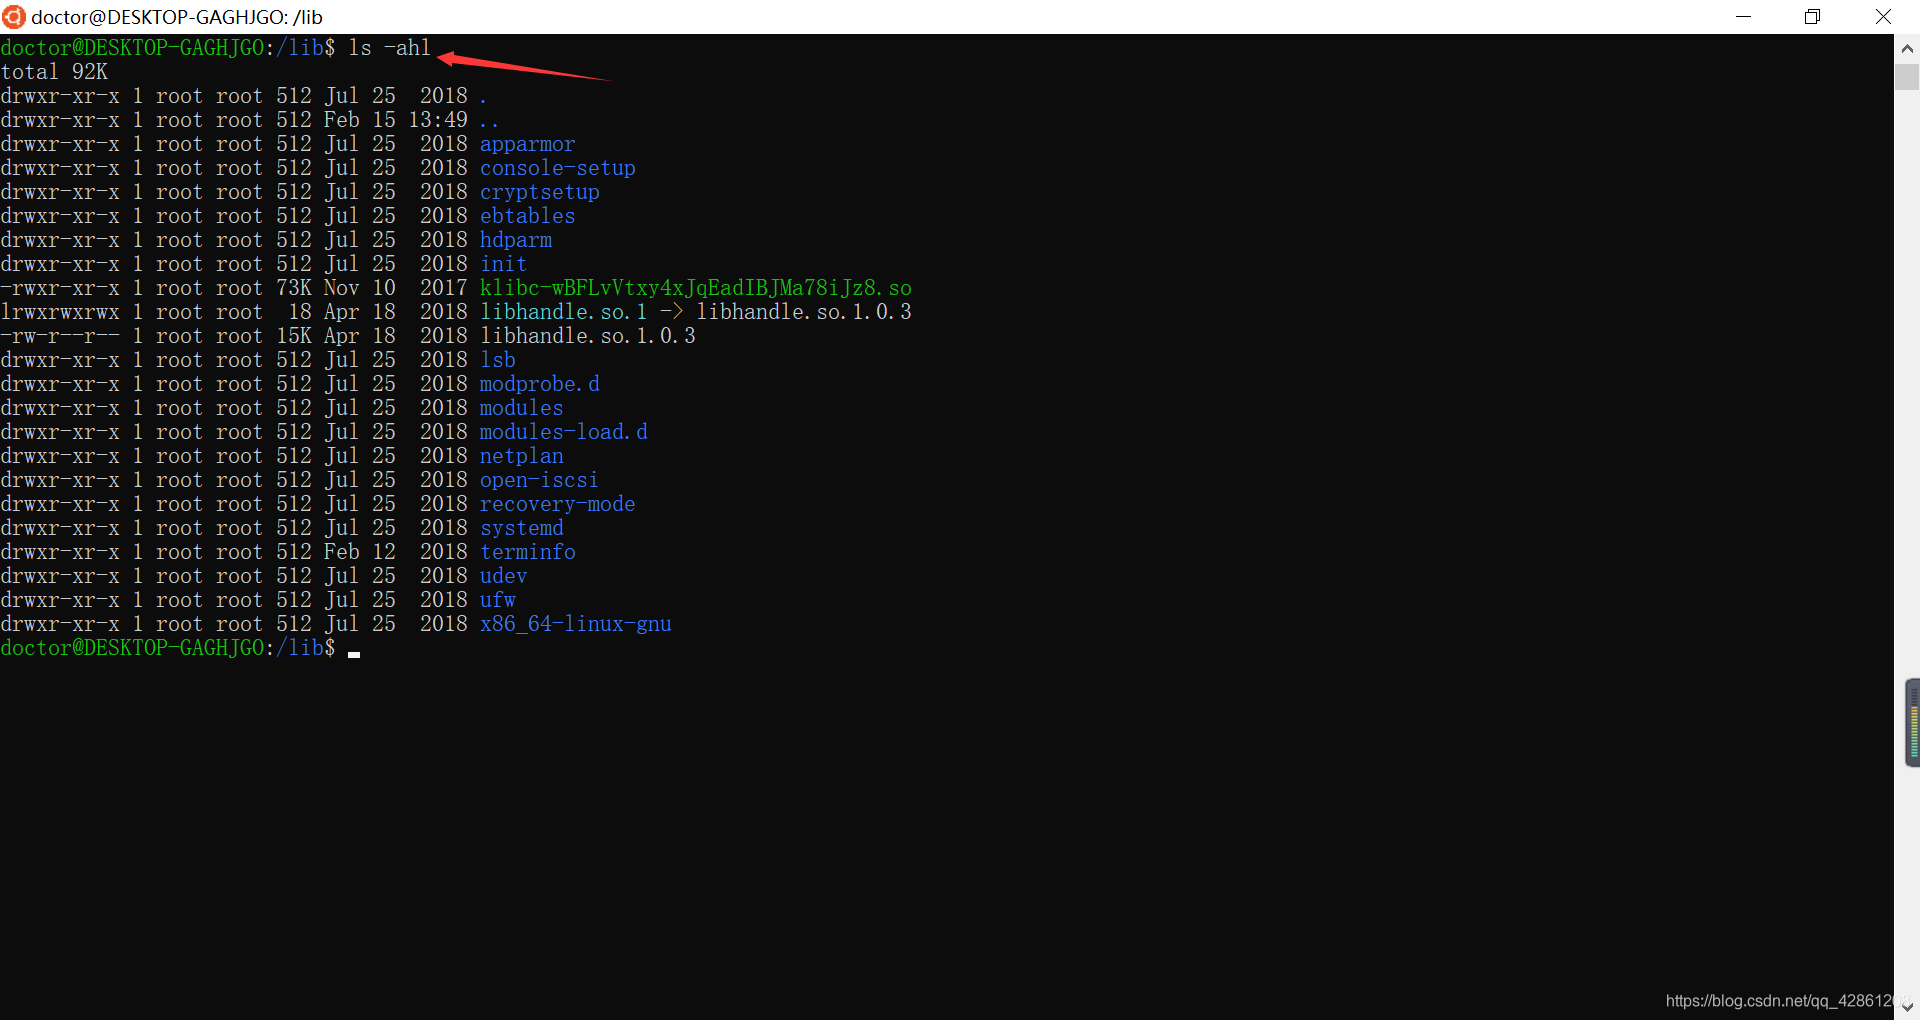Screen dimensions: 1920x1020
Task: Click the title bar path text
Action: coord(176,16)
